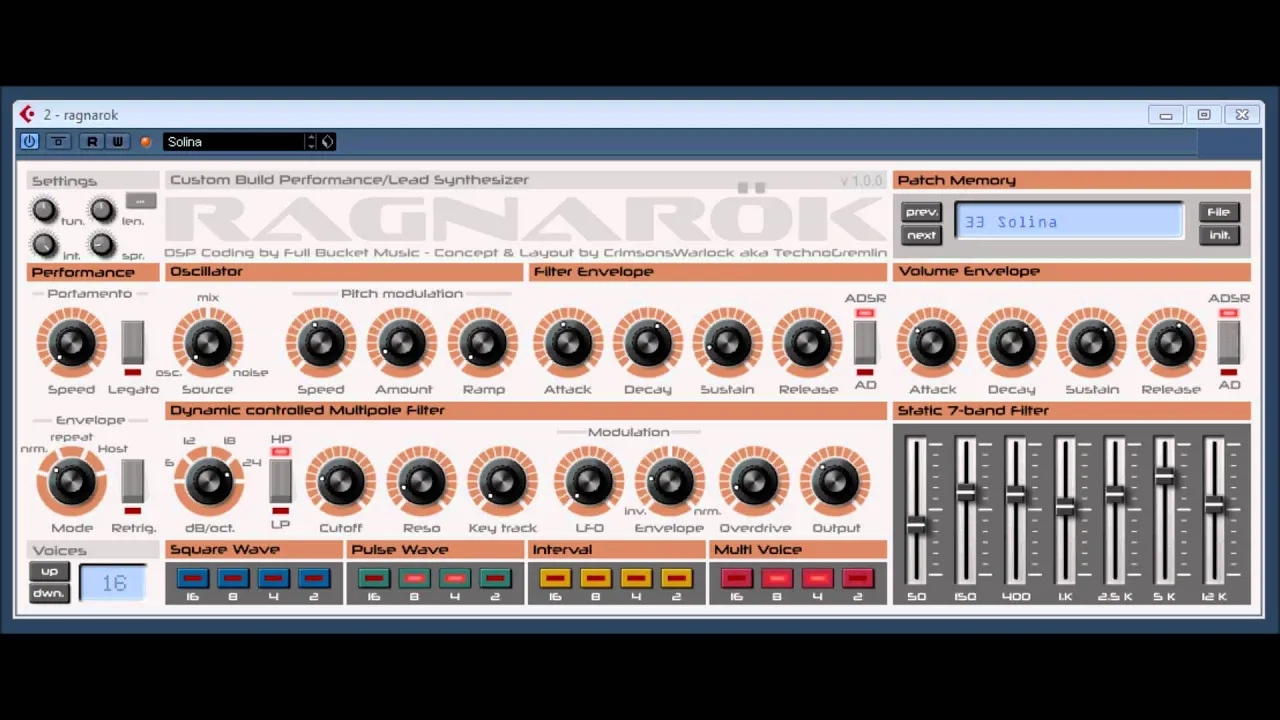The width and height of the screenshot is (1280, 720).
Task: Click the Volume Envelope Sustain knob
Action: click(x=1091, y=343)
